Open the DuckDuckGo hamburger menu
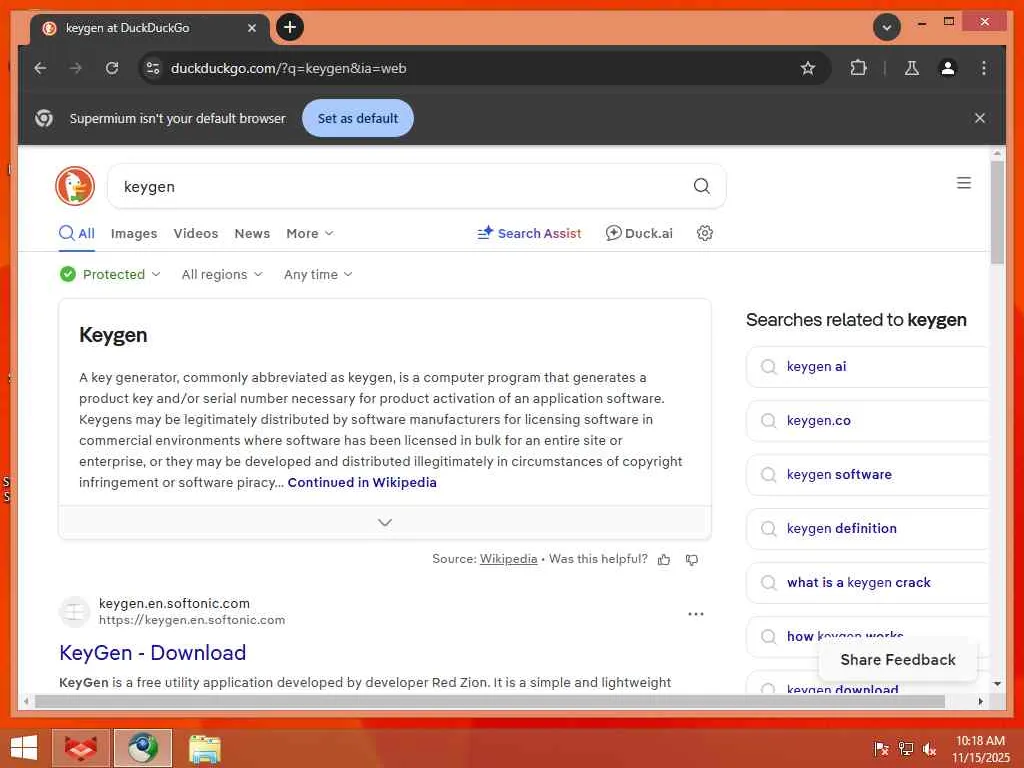 [x=964, y=183]
